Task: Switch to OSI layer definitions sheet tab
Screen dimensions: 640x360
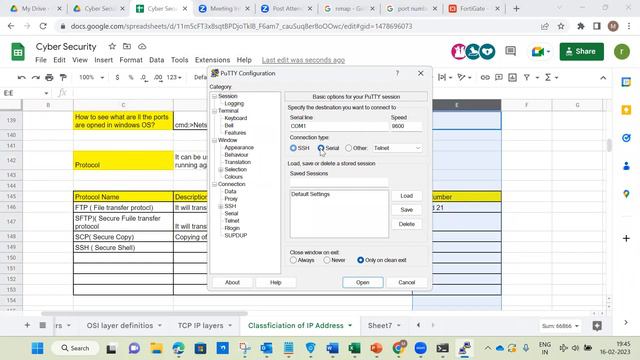Action: pyautogui.click(x=120, y=325)
